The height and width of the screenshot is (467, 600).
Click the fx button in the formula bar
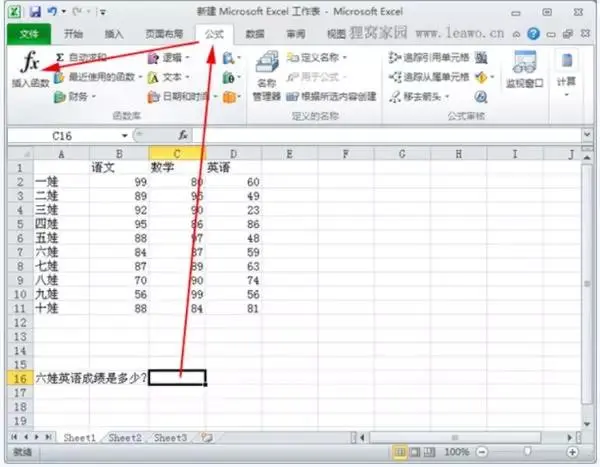[183, 135]
